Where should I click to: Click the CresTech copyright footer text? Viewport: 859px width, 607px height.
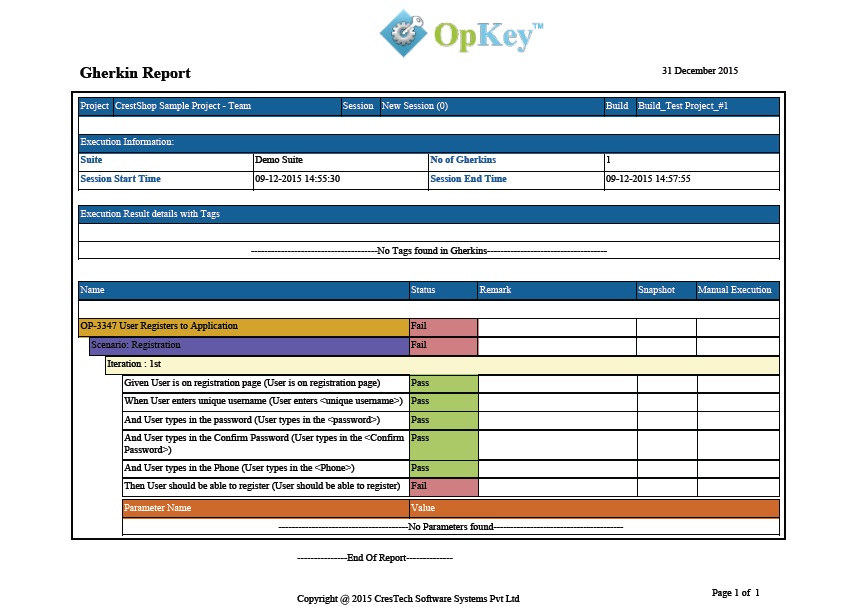pos(408,599)
